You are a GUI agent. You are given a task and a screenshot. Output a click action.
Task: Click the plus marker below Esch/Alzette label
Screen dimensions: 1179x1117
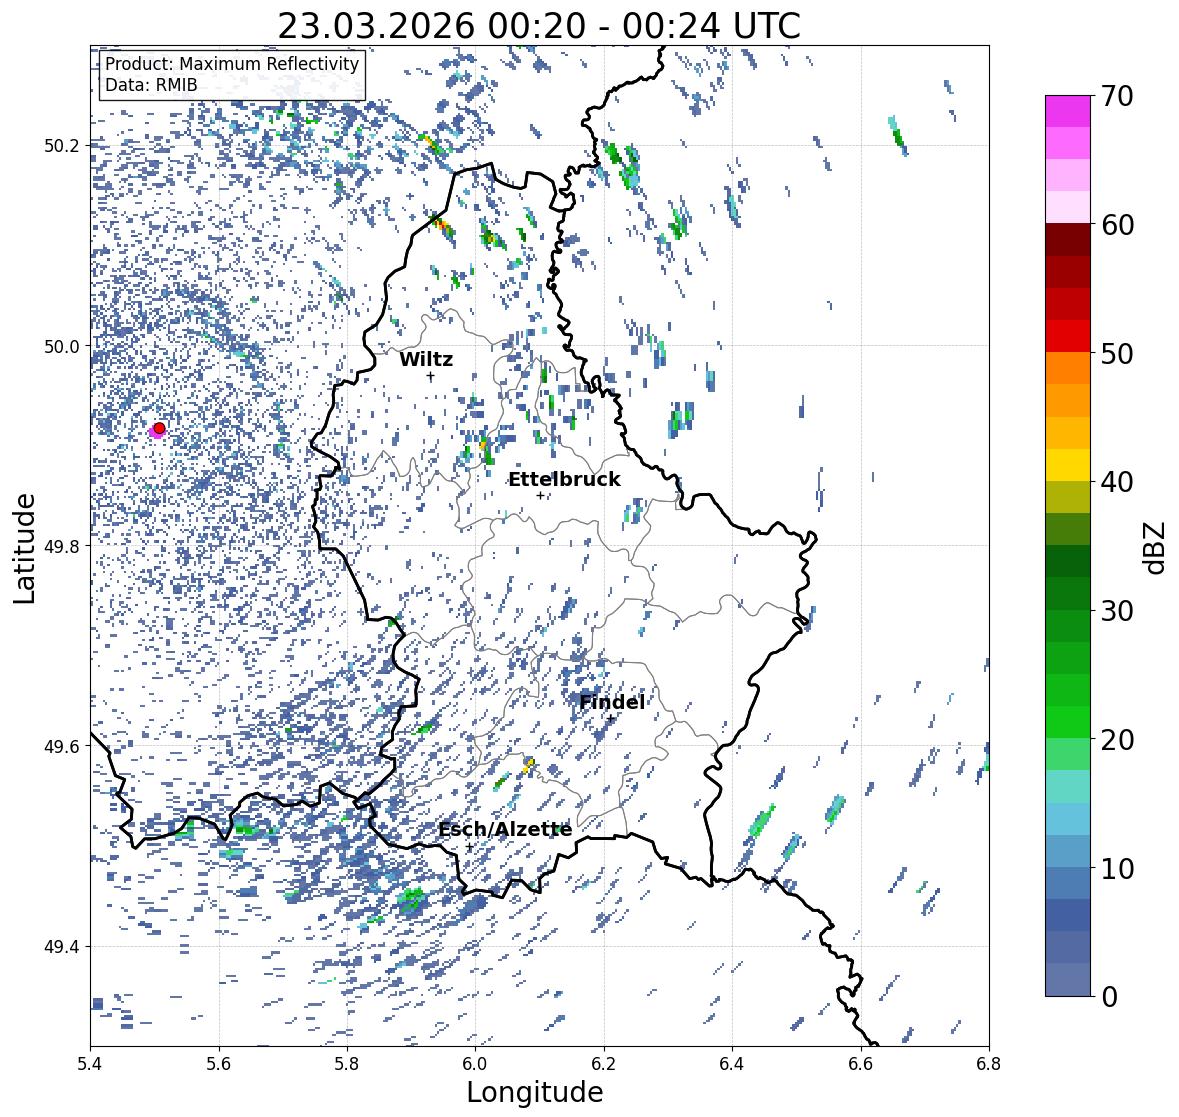(469, 848)
